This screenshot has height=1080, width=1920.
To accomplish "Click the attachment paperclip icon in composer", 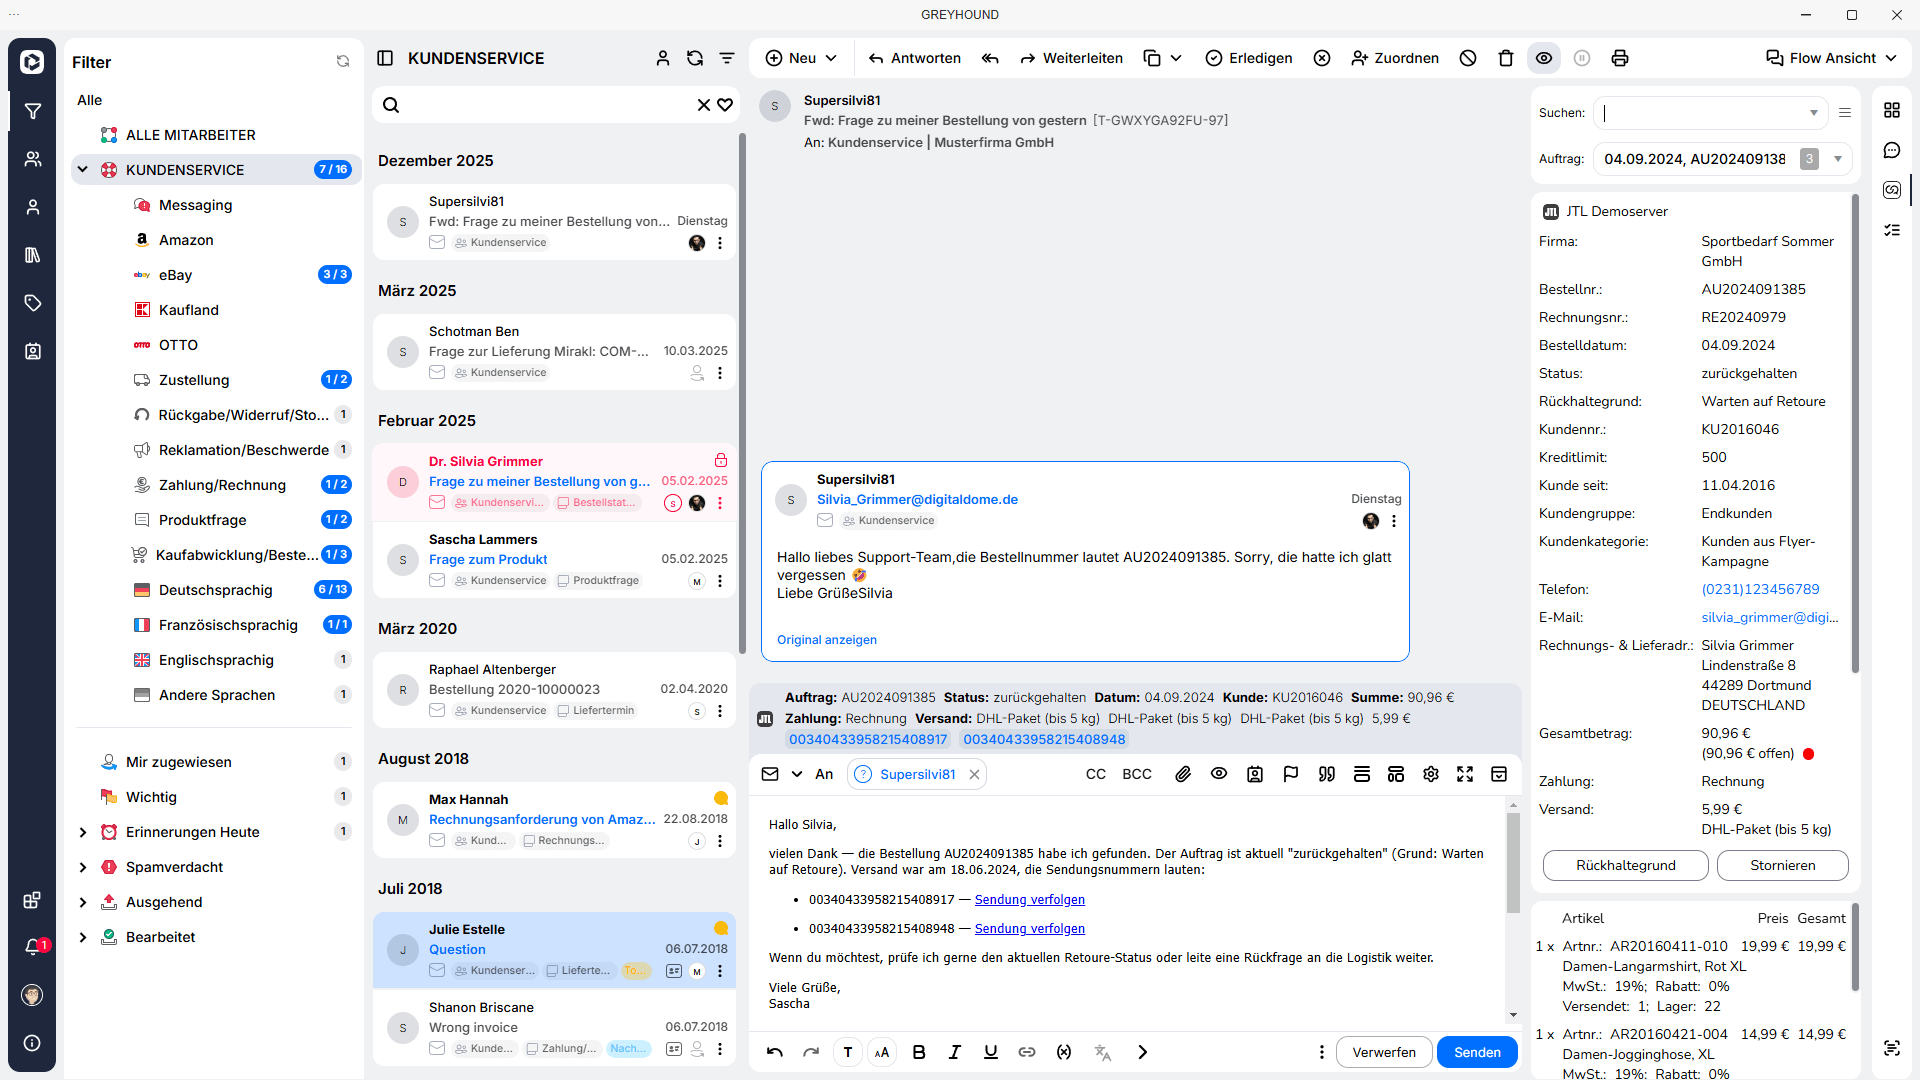I will [x=1183, y=774].
